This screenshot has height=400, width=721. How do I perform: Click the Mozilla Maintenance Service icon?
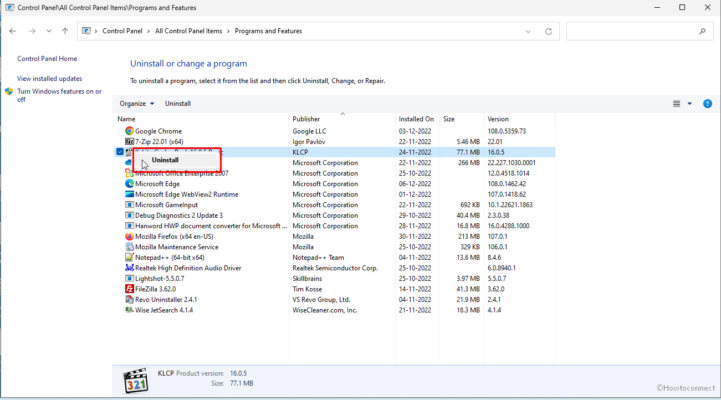tap(129, 247)
